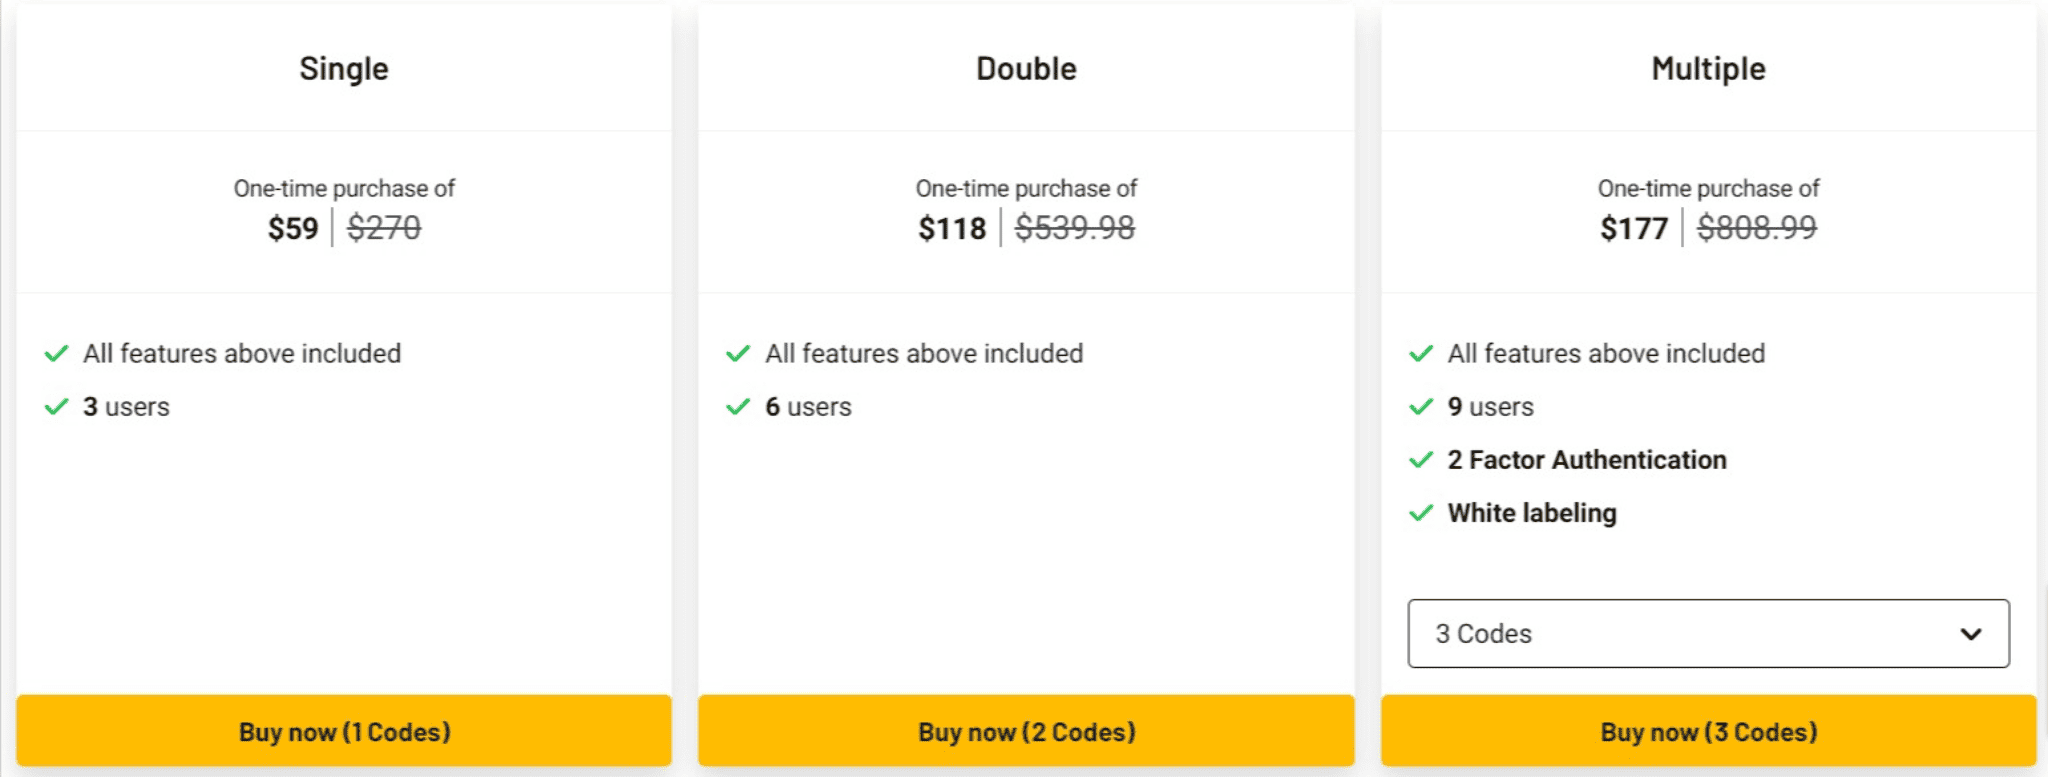Click checkmark for Single plan all features

coord(57,353)
